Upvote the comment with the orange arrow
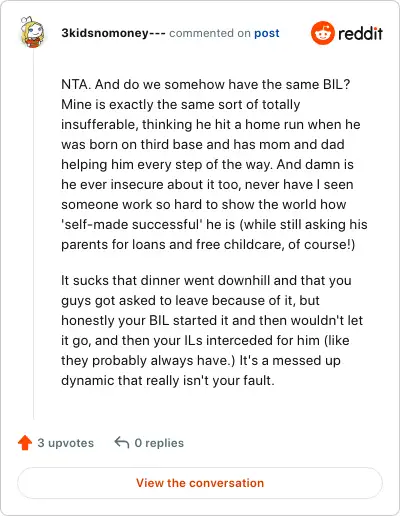This screenshot has width=400, height=516. click(x=25, y=443)
